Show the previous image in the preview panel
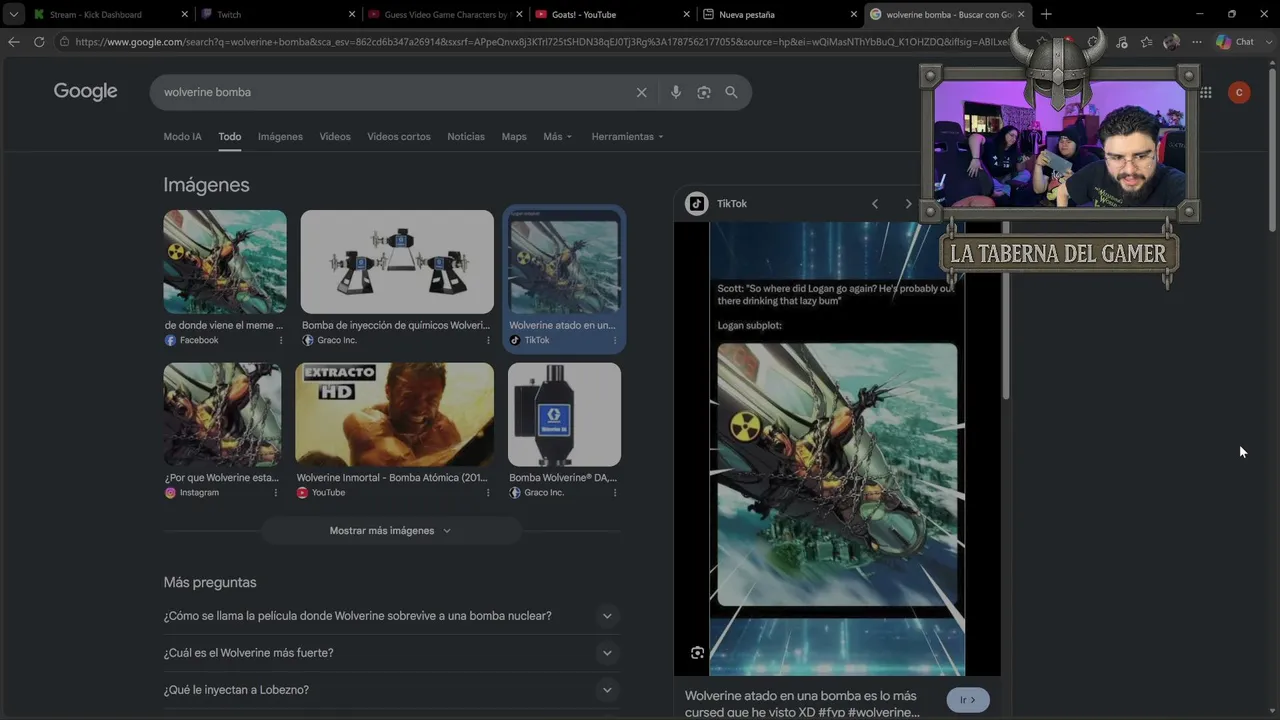 pos(875,204)
